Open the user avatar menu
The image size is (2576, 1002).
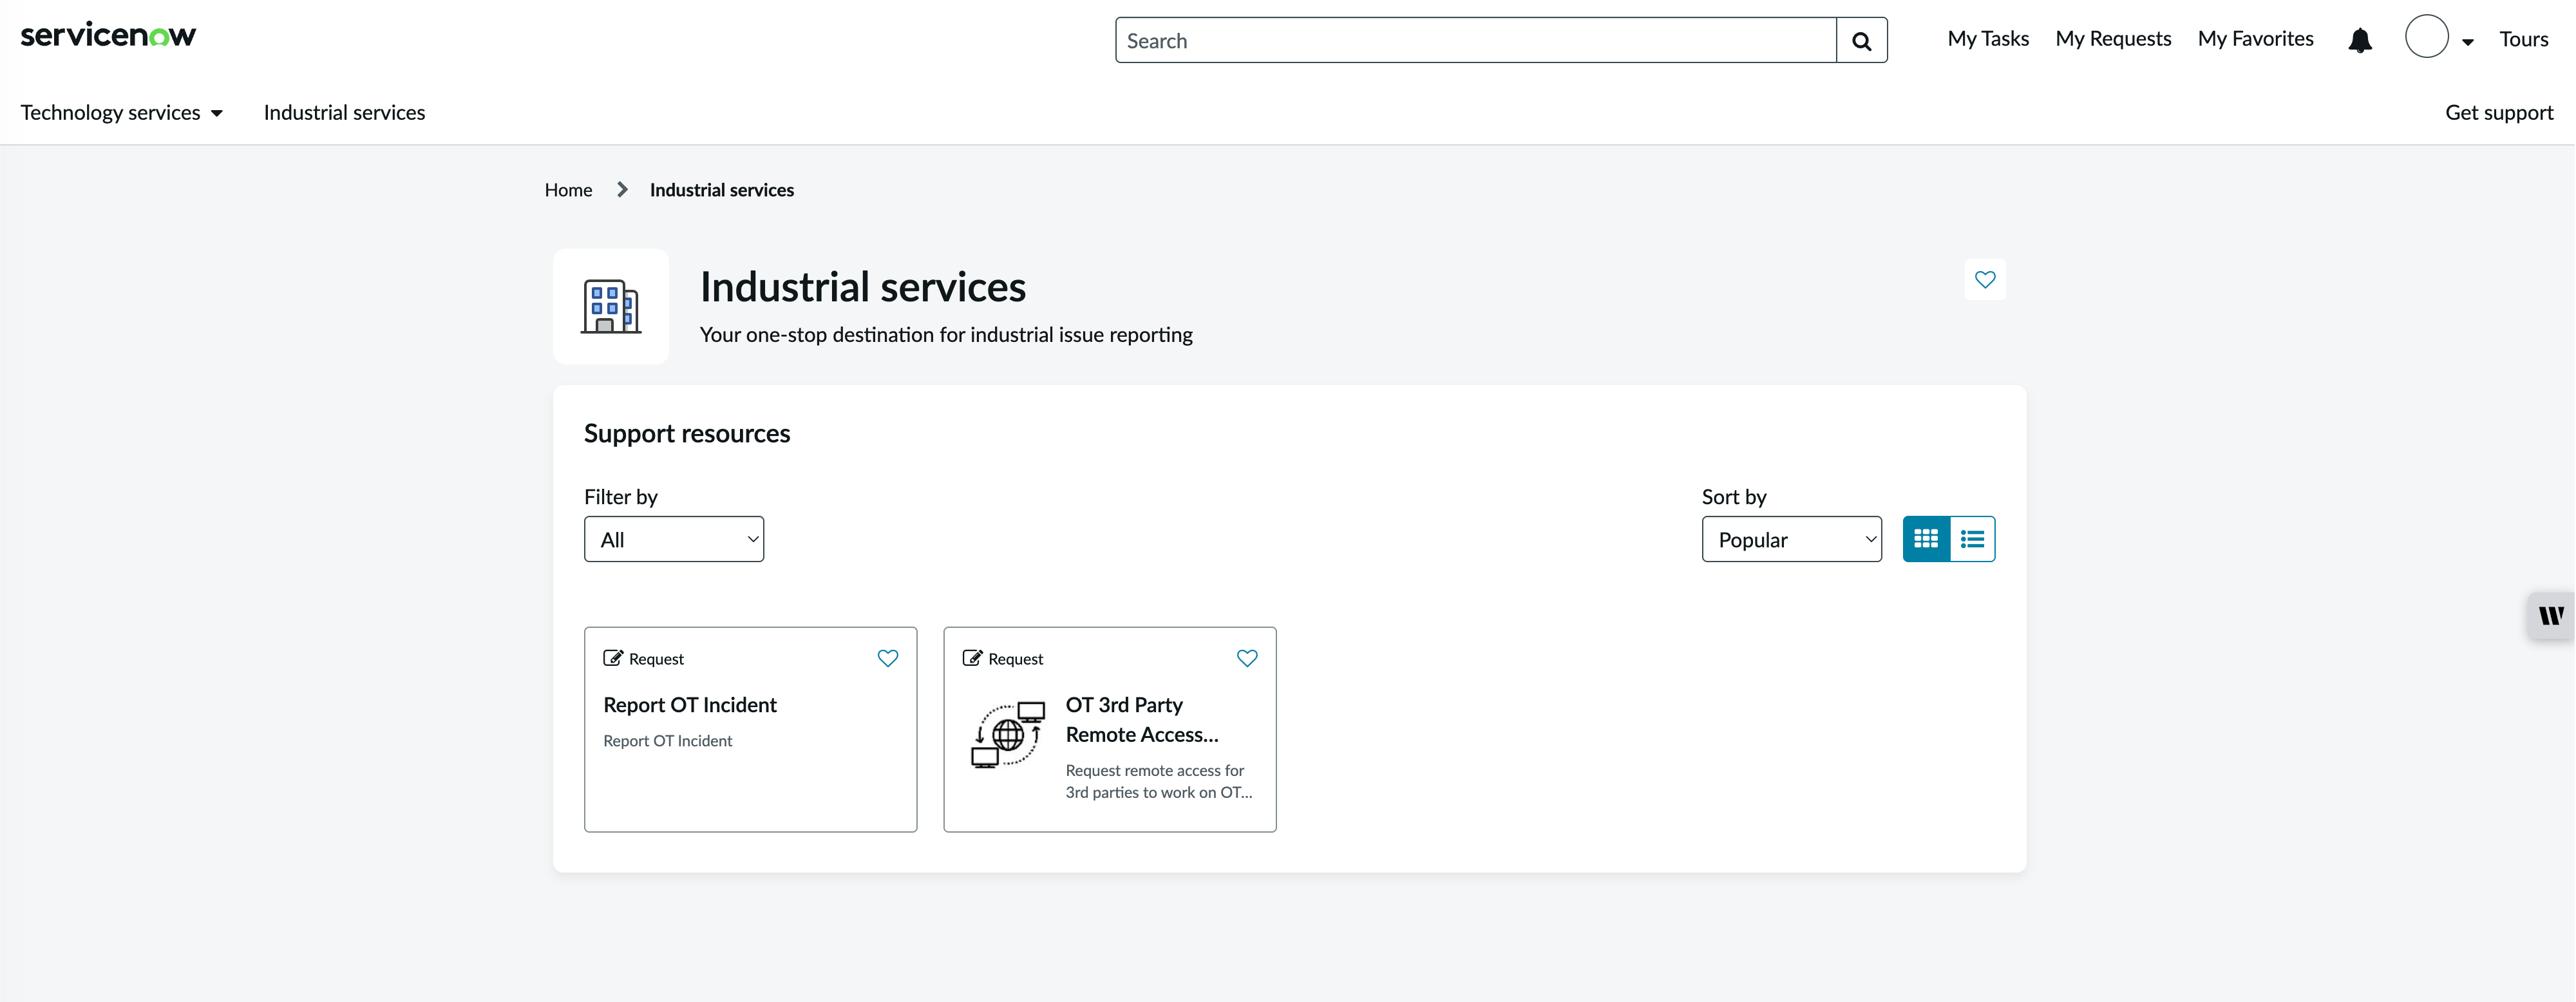(x=2437, y=38)
